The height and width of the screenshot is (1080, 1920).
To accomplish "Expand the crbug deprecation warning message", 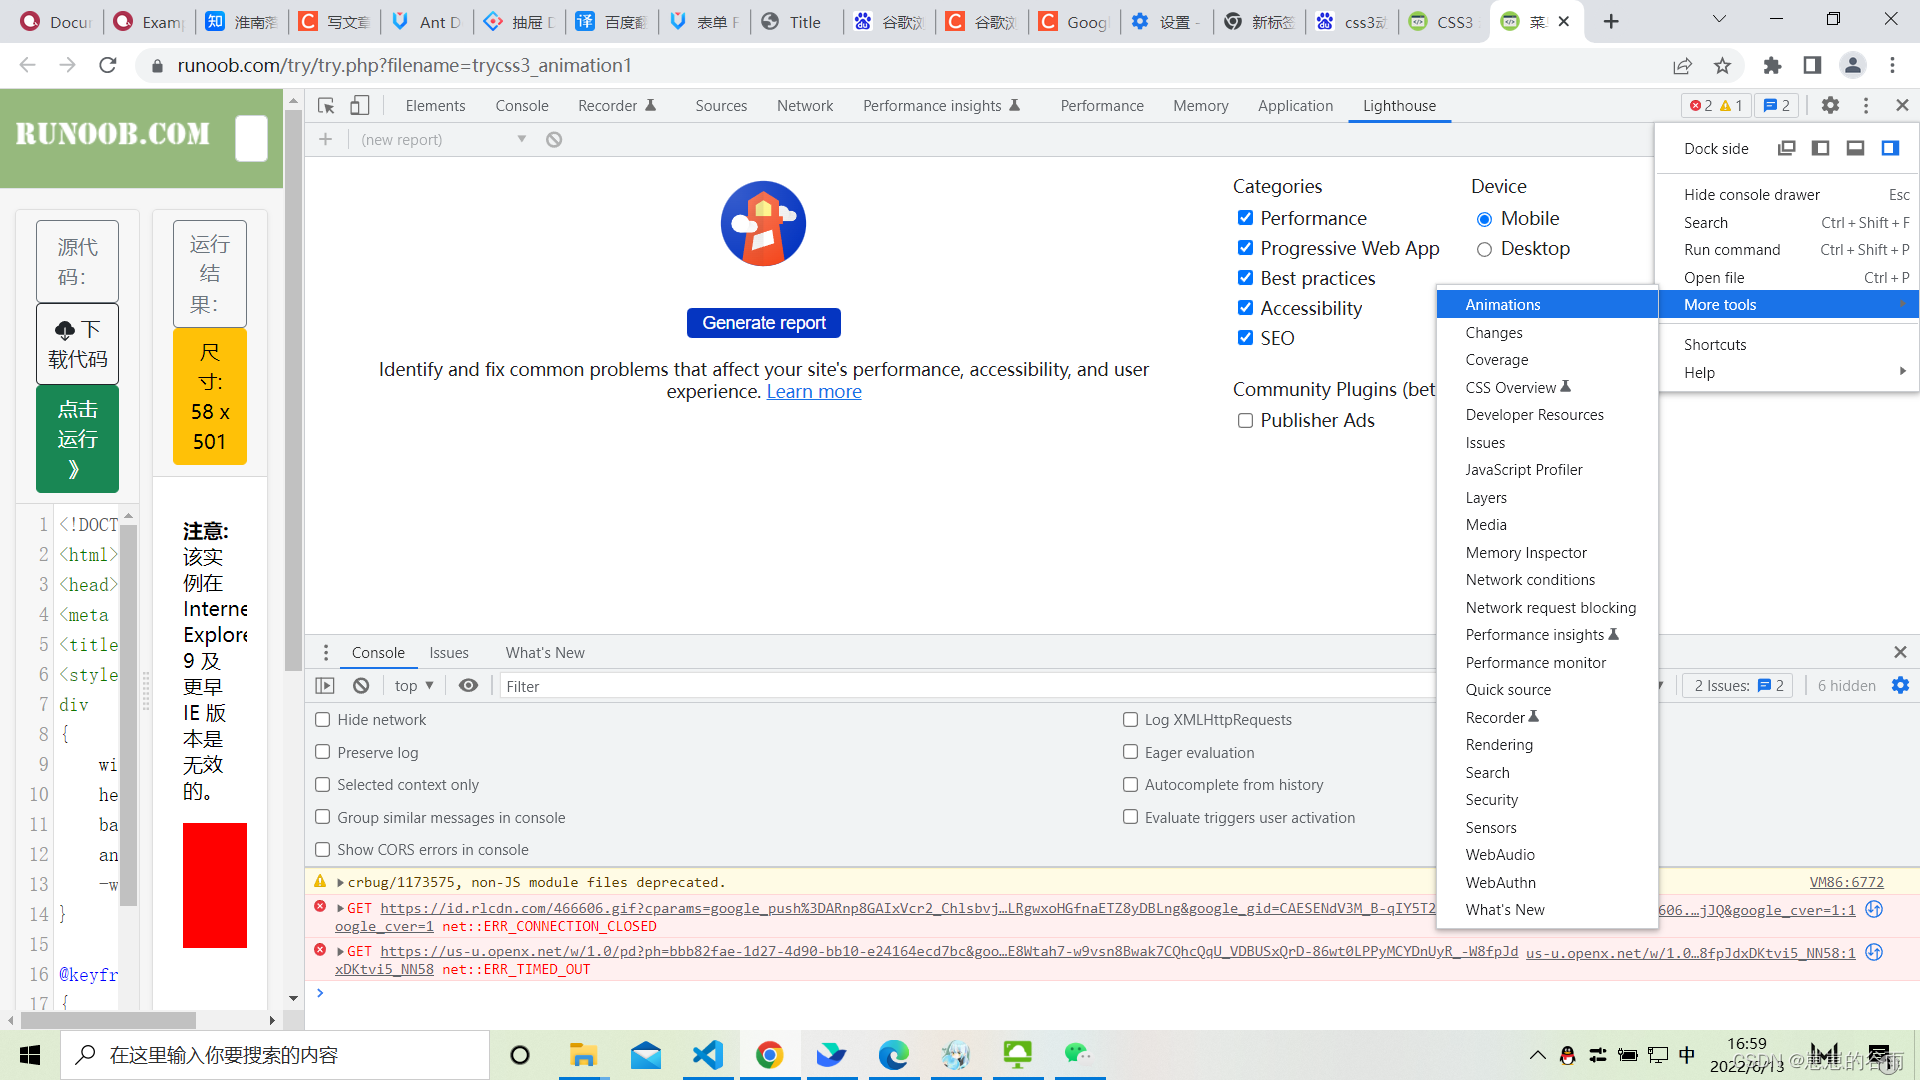I will point(341,883).
